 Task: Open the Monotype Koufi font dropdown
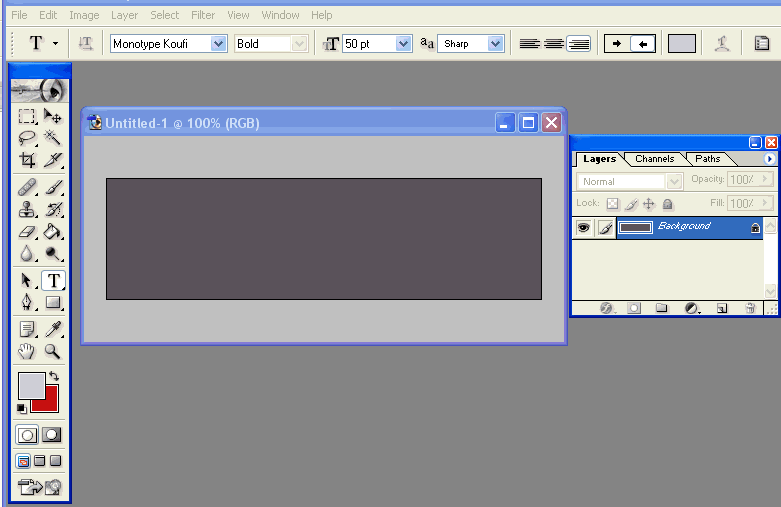[218, 44]
